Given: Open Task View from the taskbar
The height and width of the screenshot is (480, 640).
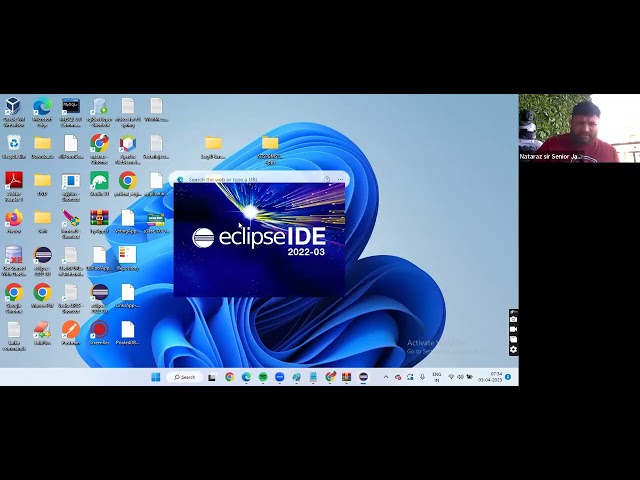Looking at the screenshot, I should click(x=211, y=378).
